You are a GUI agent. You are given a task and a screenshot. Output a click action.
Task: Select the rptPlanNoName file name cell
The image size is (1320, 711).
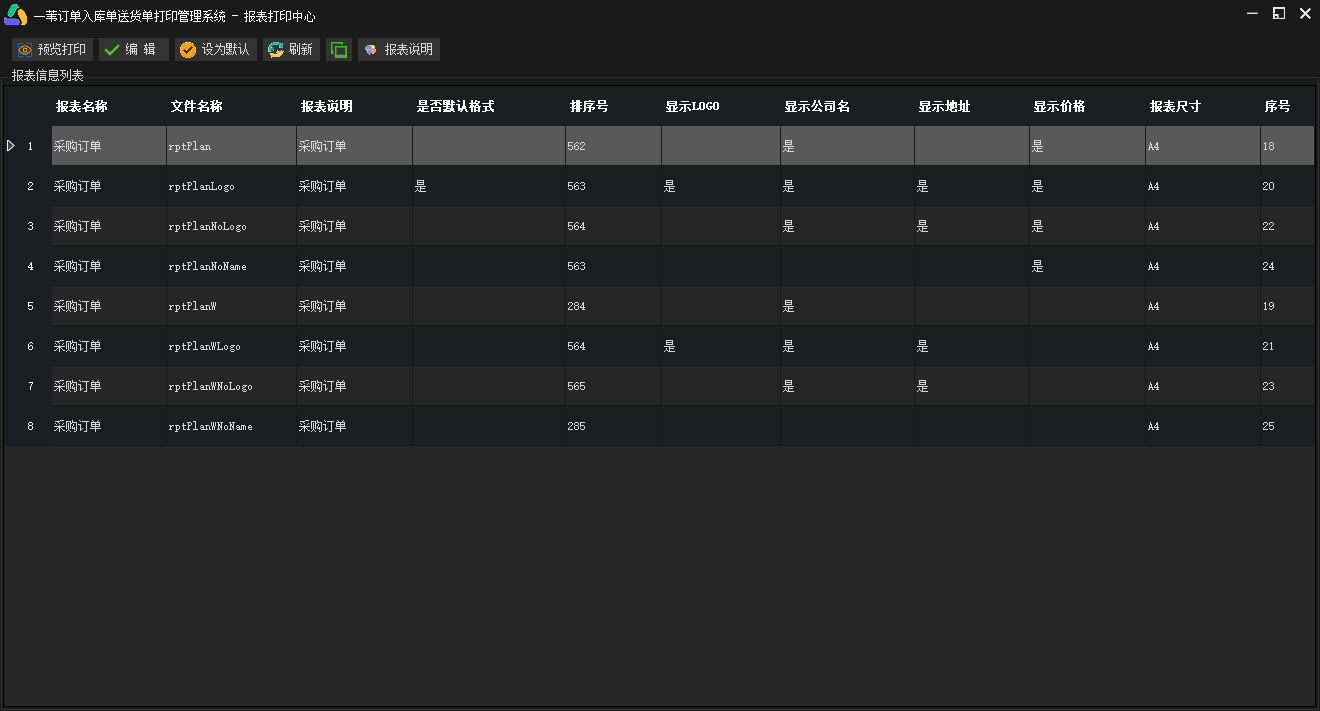[231, 266]
